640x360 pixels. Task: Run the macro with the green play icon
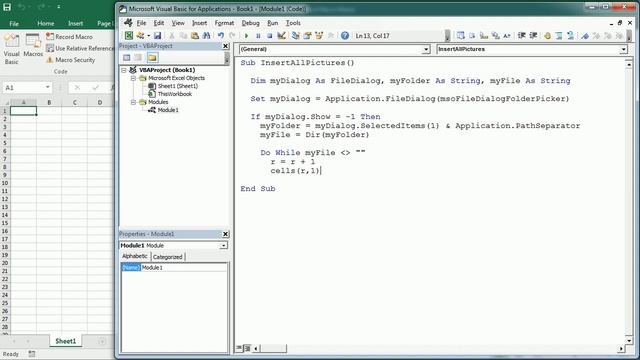pos(246,36)
